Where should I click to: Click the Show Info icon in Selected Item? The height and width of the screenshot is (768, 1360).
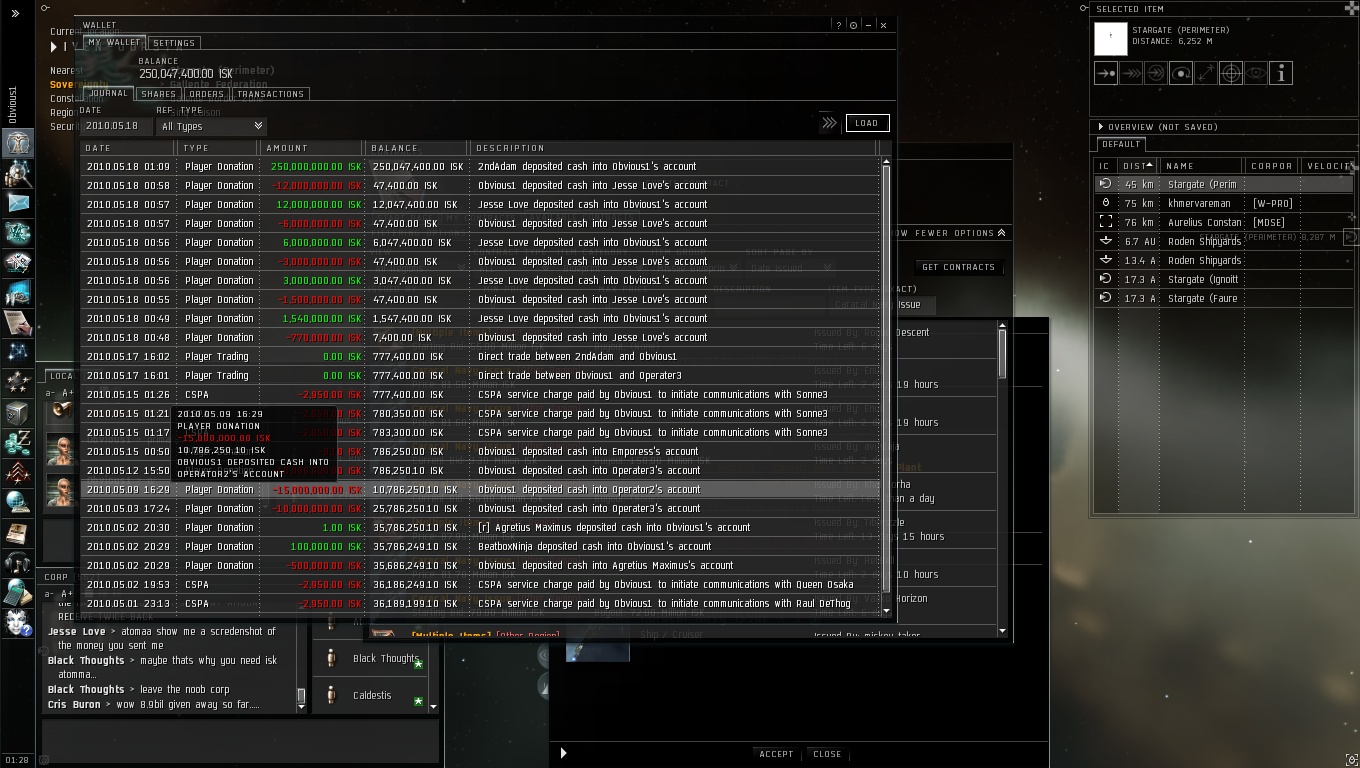(x=1281, y=73)
